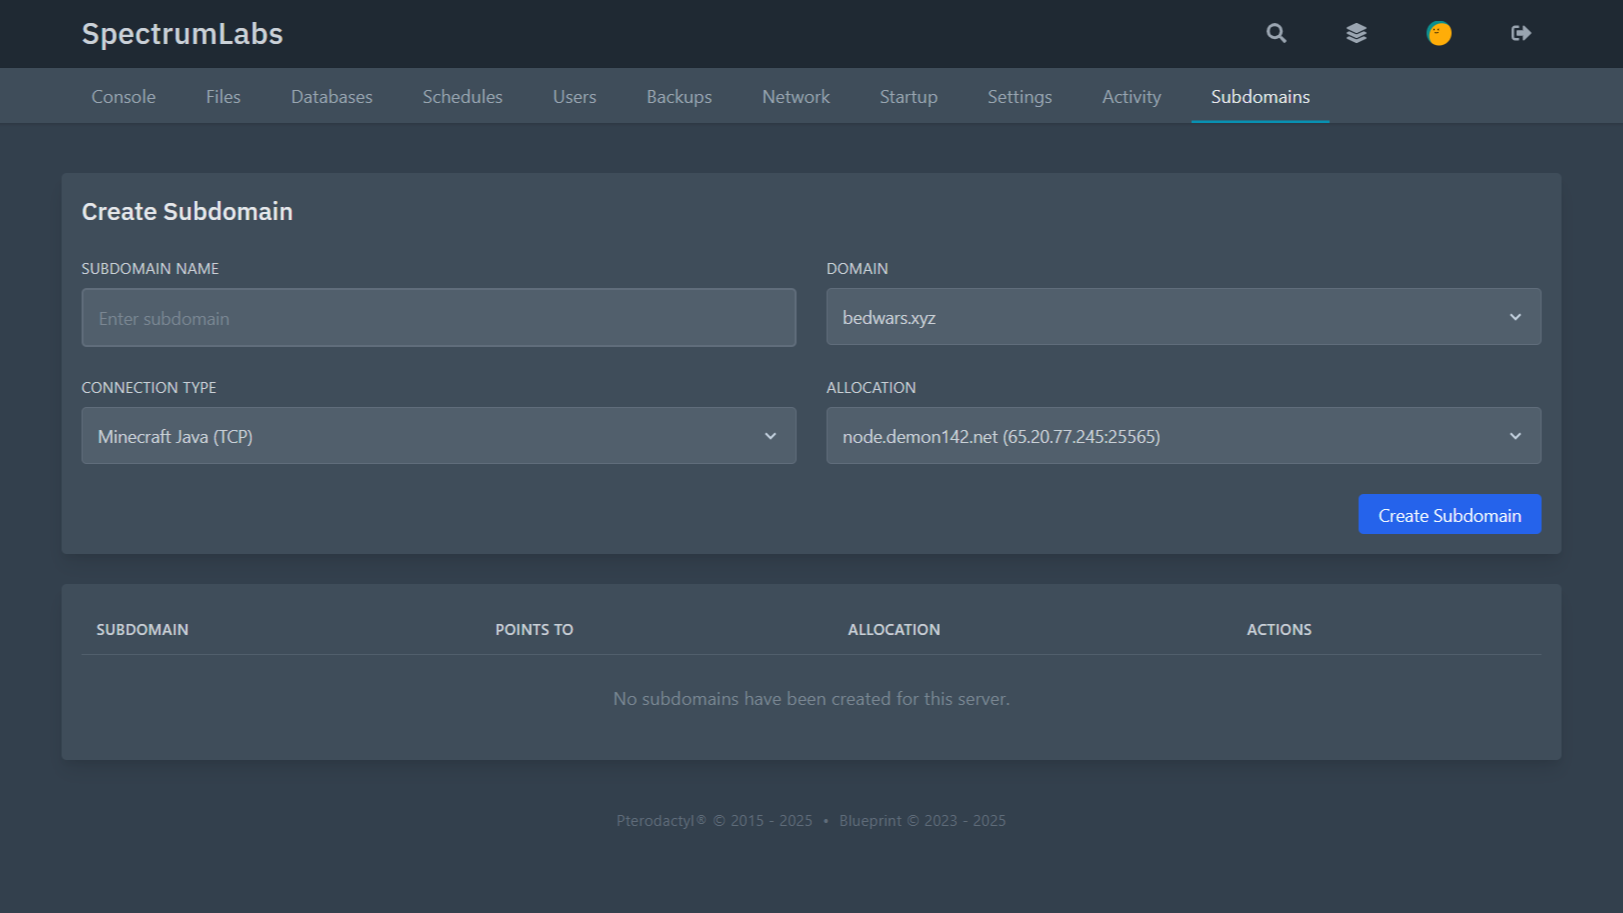Open the Connection Type dropdown

[438, 436]
